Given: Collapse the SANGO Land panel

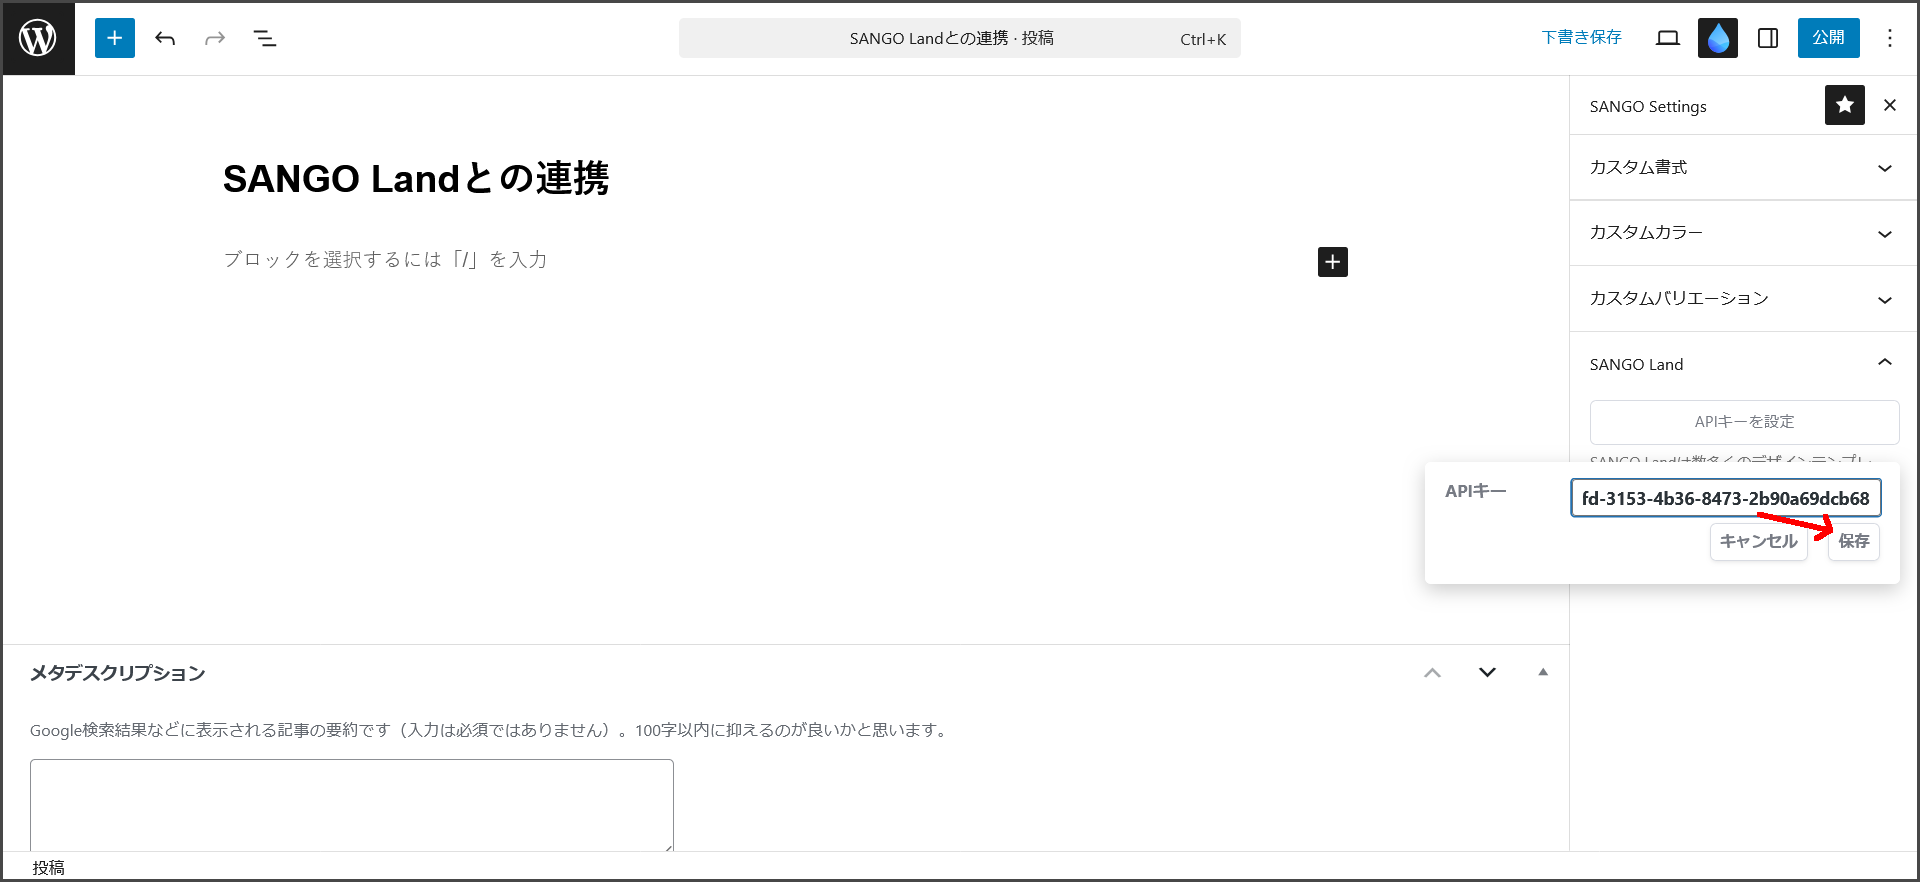Looking at the screenshot, I should 1743,364.
